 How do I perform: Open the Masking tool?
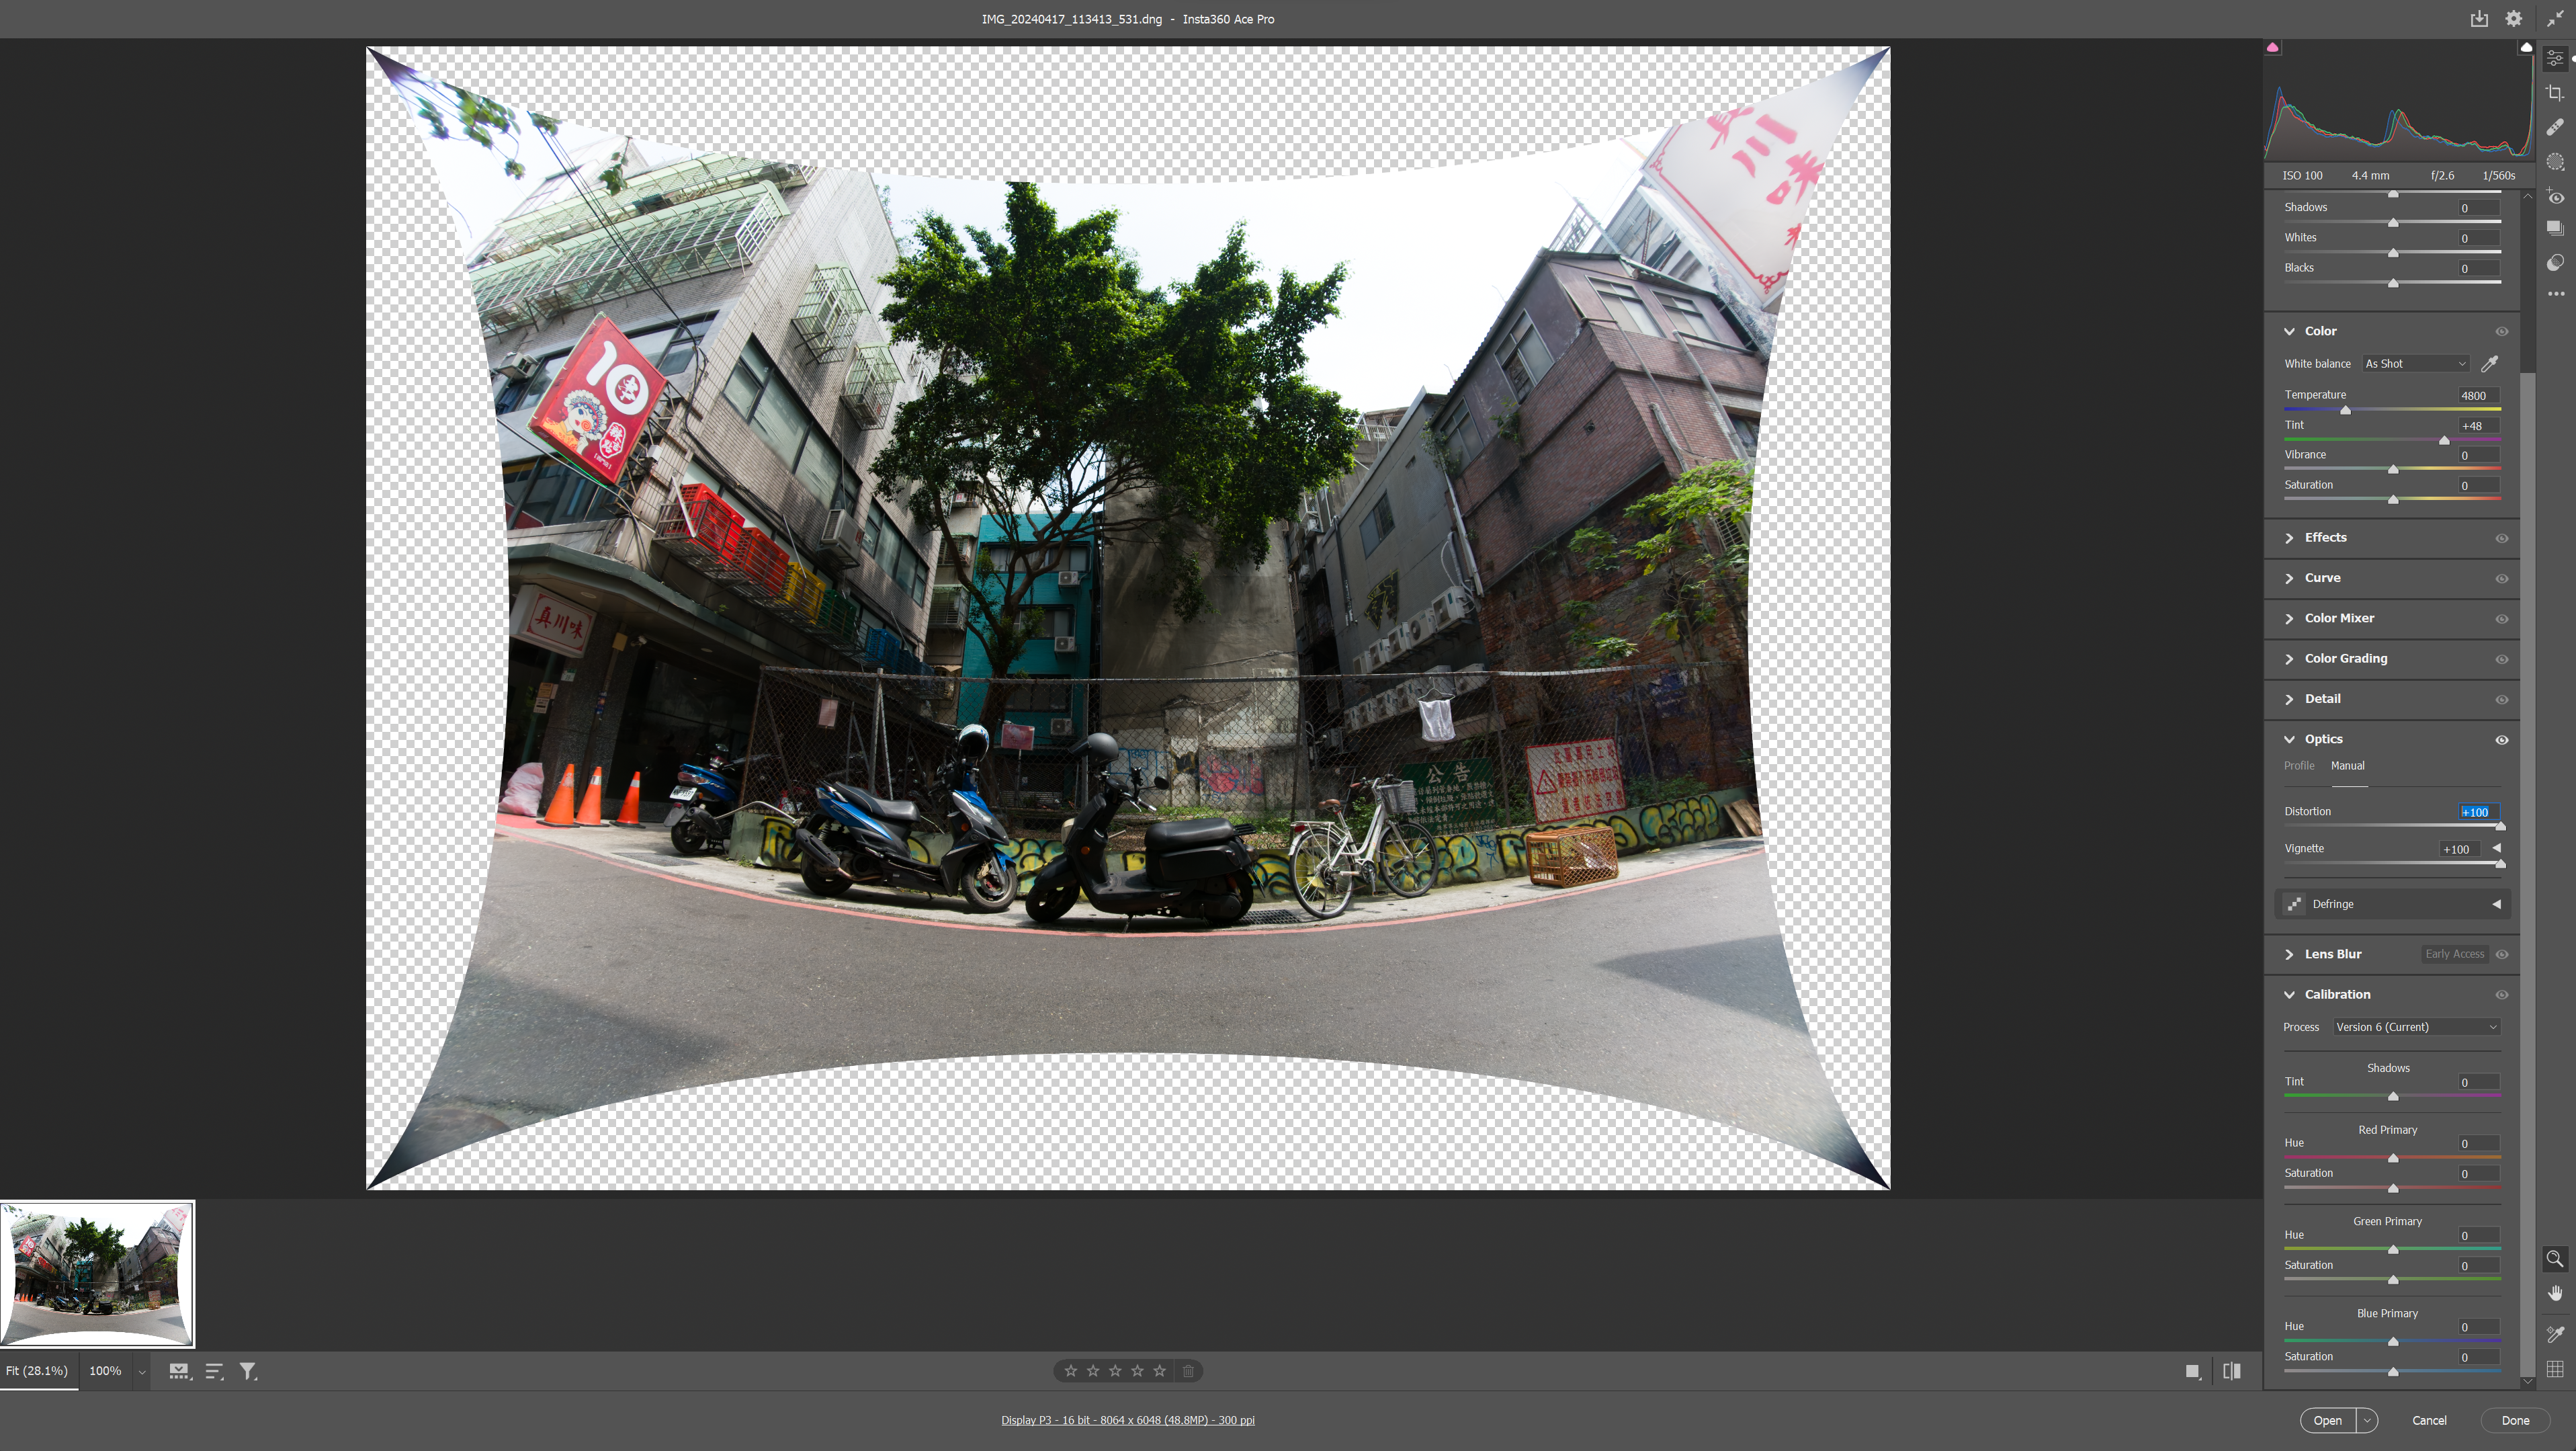(x=2555, y=162)
